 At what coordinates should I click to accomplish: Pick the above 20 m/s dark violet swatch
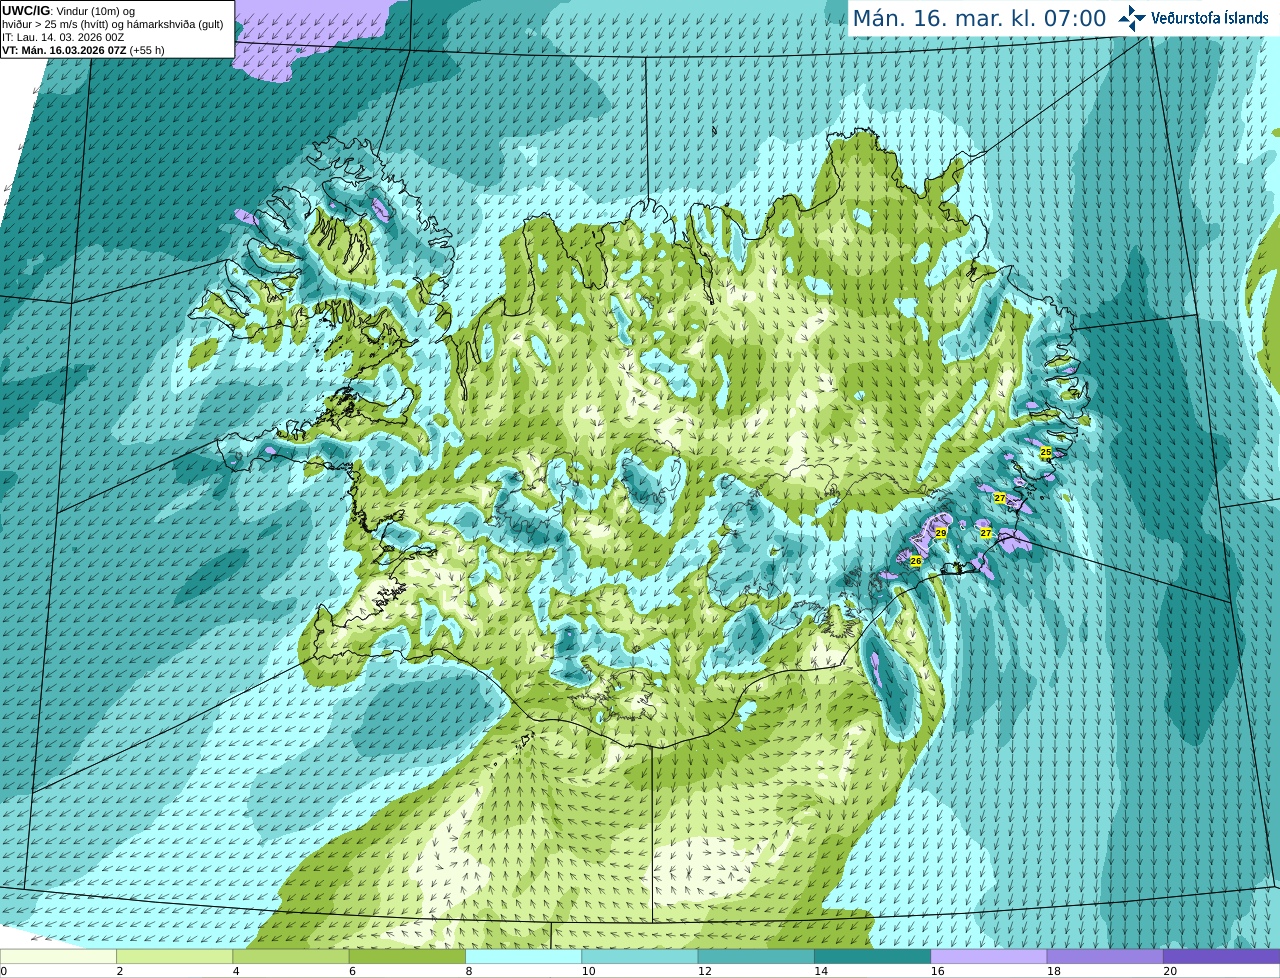(x=1222, y=956)
